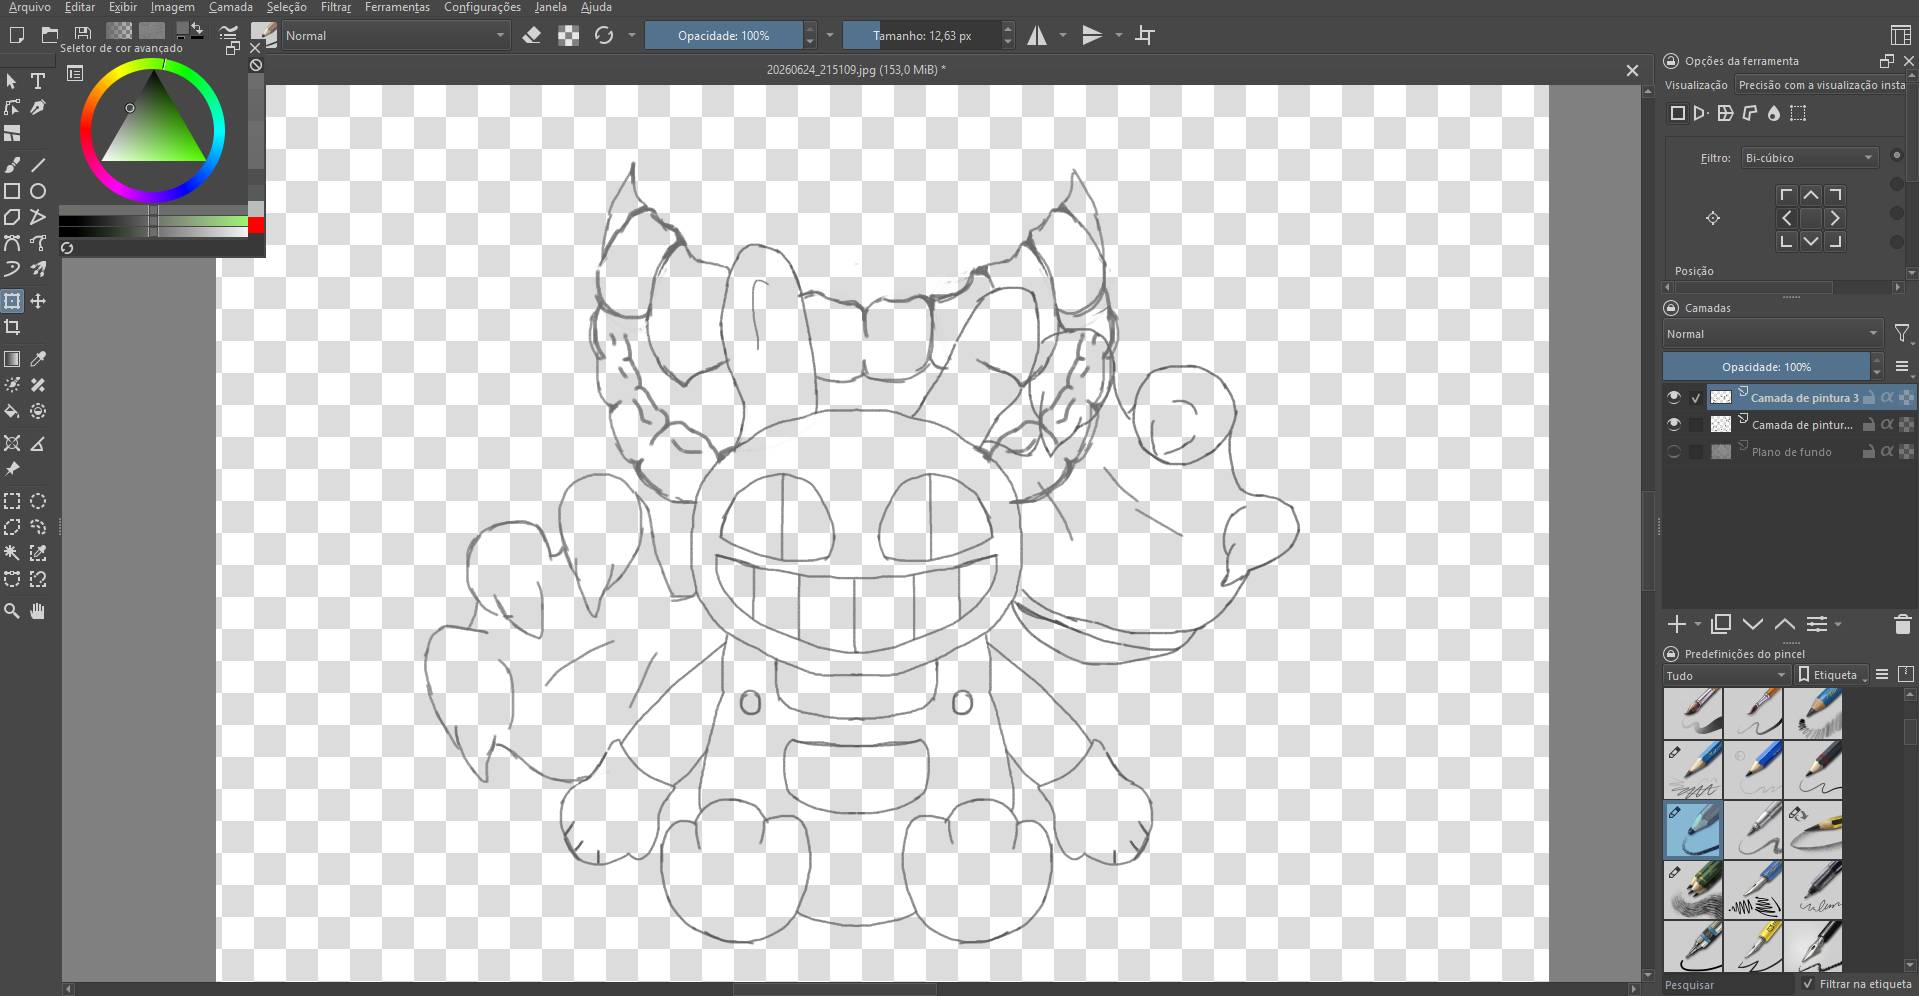Pick the Zoom magnifier tool
This screenshot has height=996, width=1919.
pyautogui.click(x=12, y=611)
